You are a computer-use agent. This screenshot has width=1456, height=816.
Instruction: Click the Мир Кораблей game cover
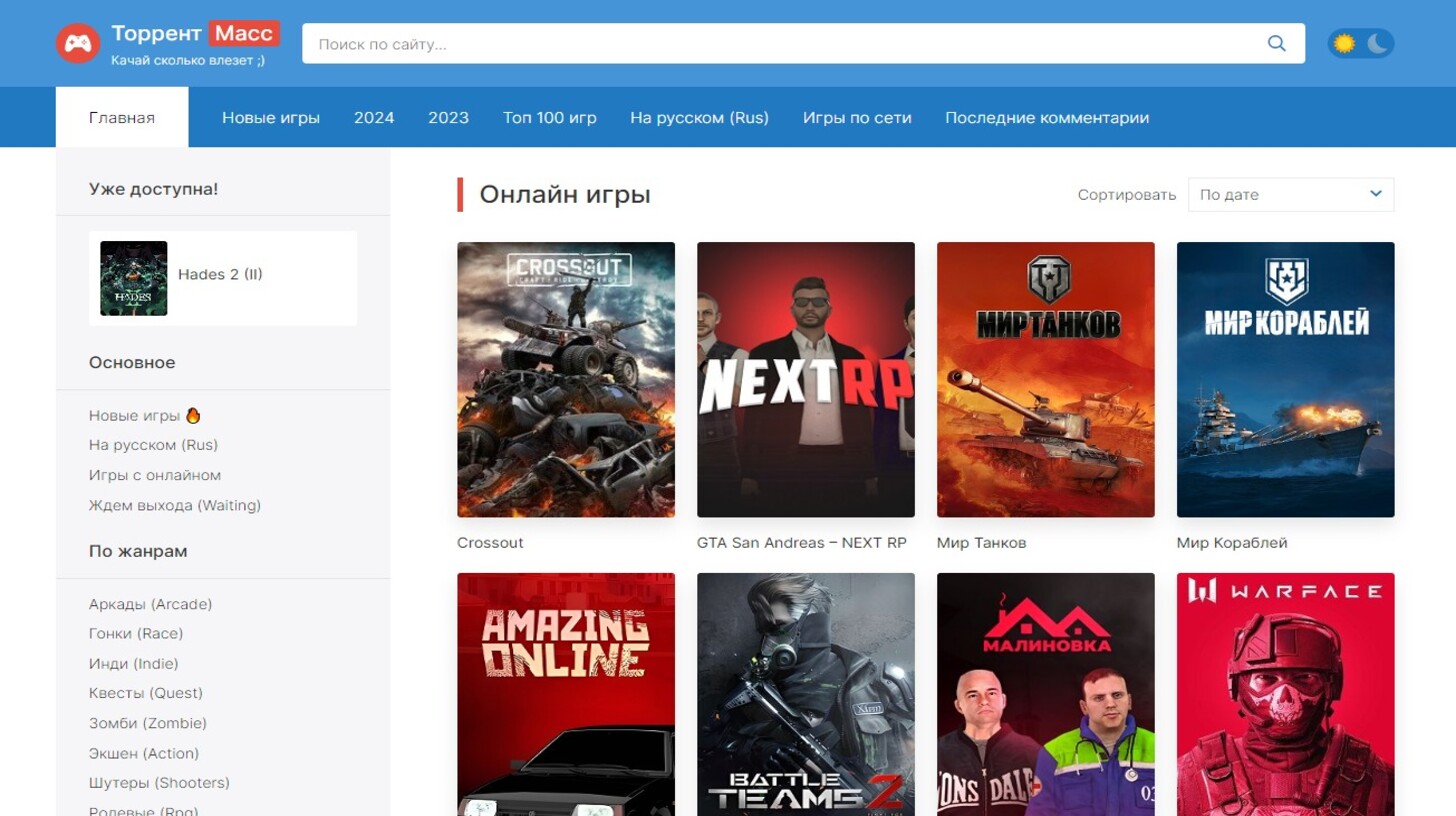[x=1286, y=379]
